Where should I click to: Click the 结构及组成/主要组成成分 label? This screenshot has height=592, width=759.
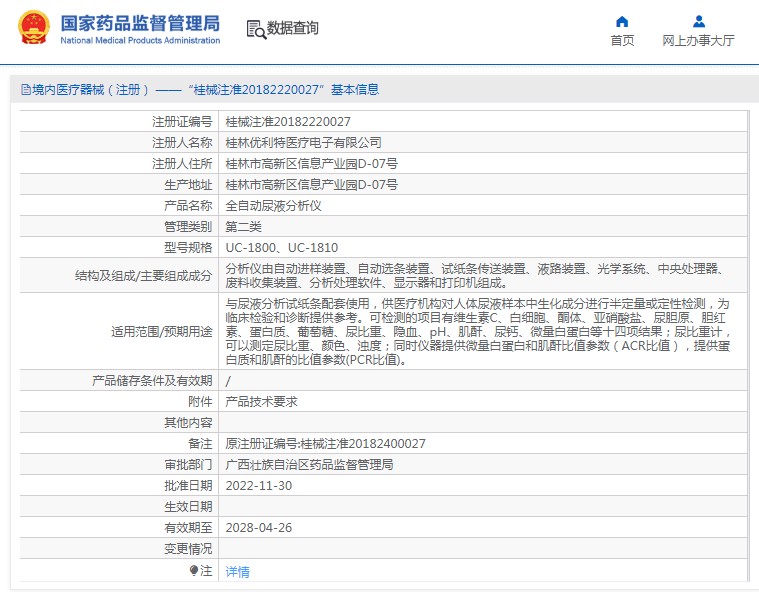tap(143, 275)
